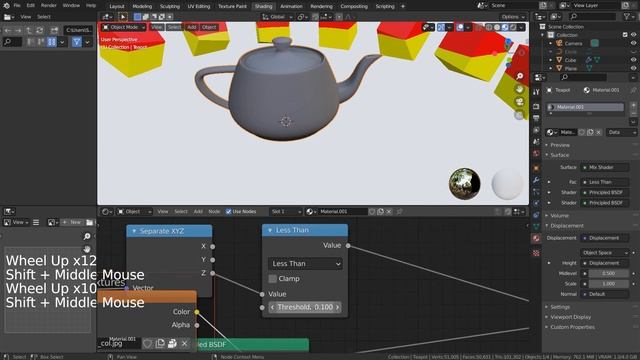Open the viewport Add menu
Screen dimensions: 640x360
tap(191, 27)
